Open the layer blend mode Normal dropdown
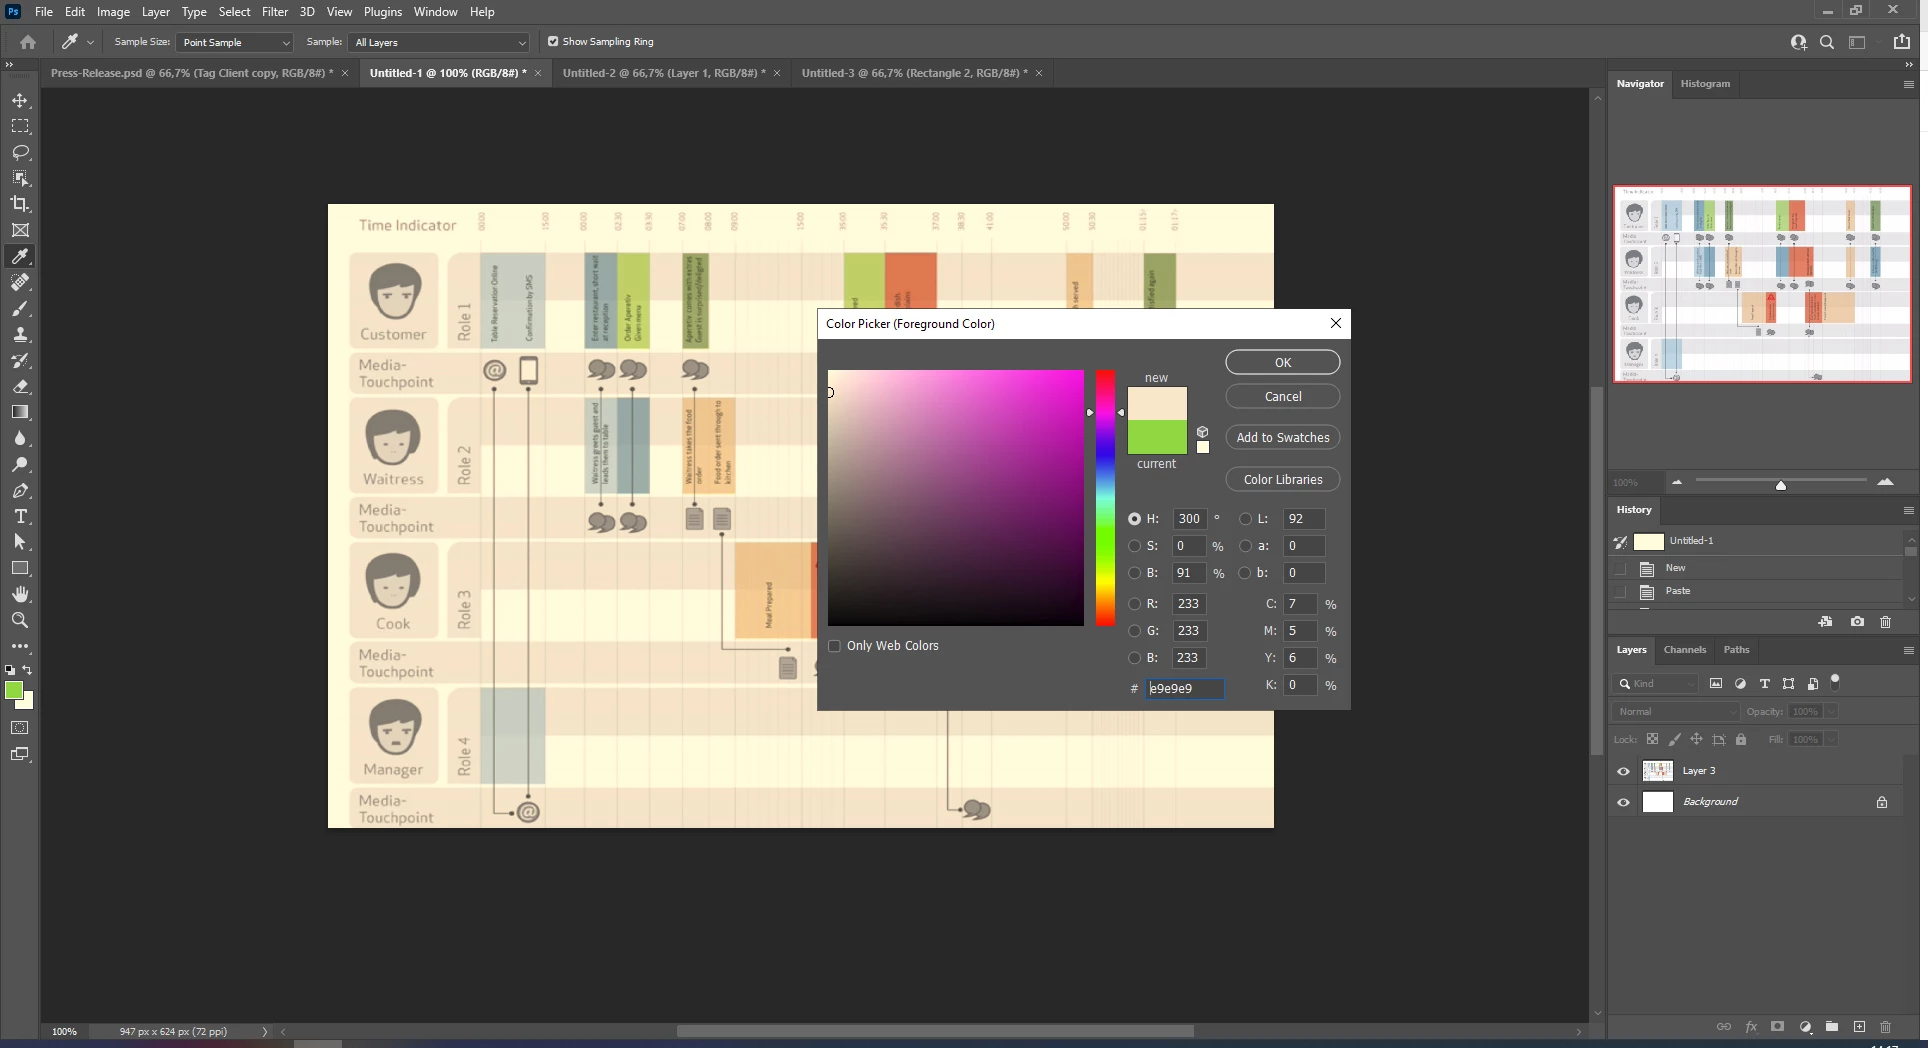Viewport: 1928px width, 1048px height. [x=1676, y=711]
